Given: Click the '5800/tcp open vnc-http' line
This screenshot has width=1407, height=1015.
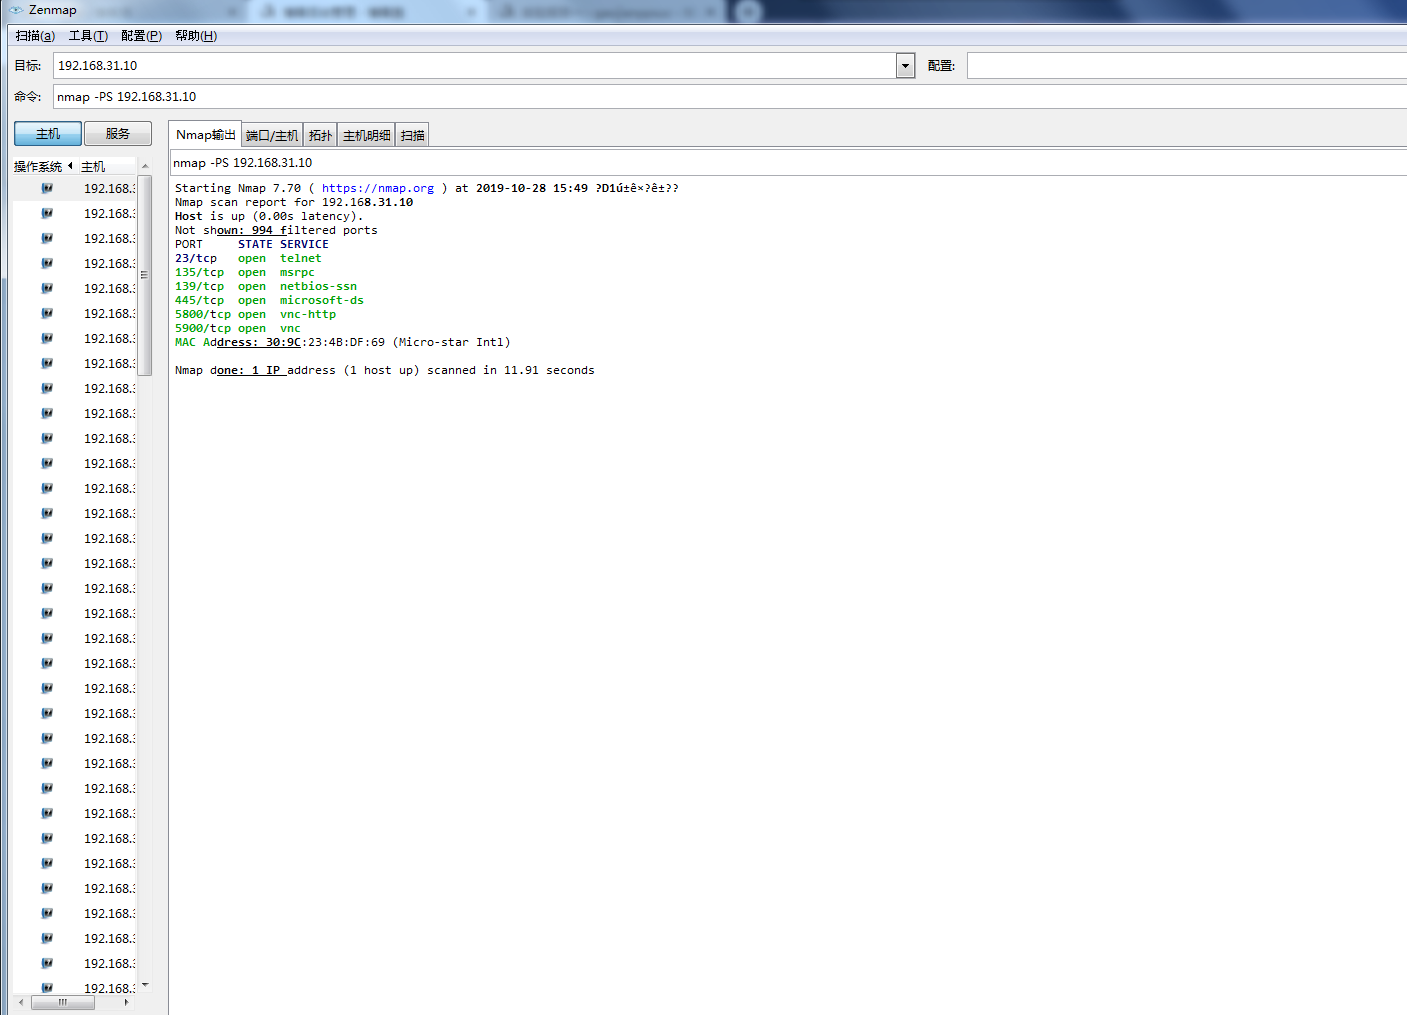Looking at the screenshot, I should 255,314.
